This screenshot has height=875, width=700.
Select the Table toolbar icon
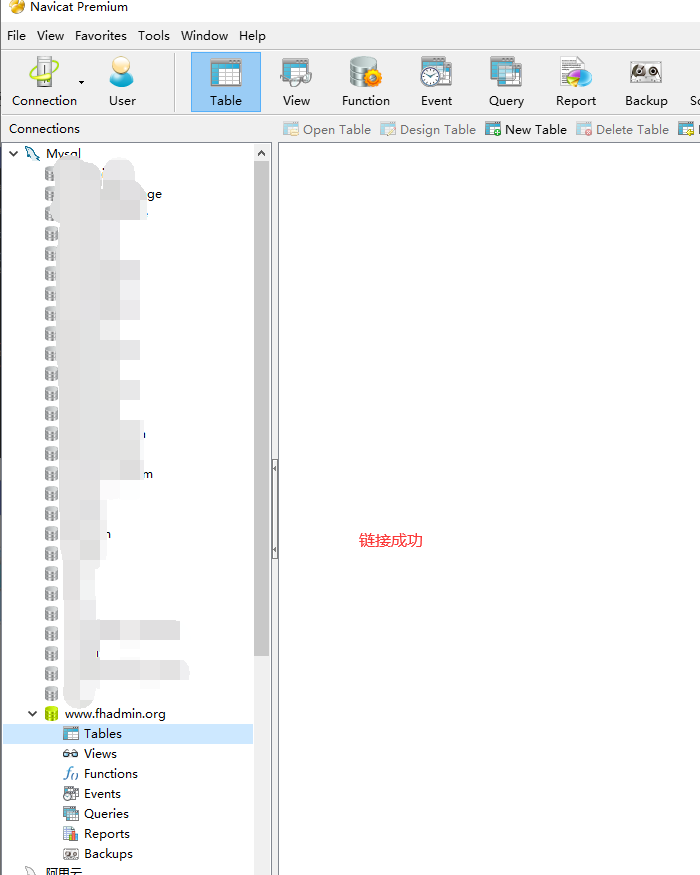click(x=226, y=82)
